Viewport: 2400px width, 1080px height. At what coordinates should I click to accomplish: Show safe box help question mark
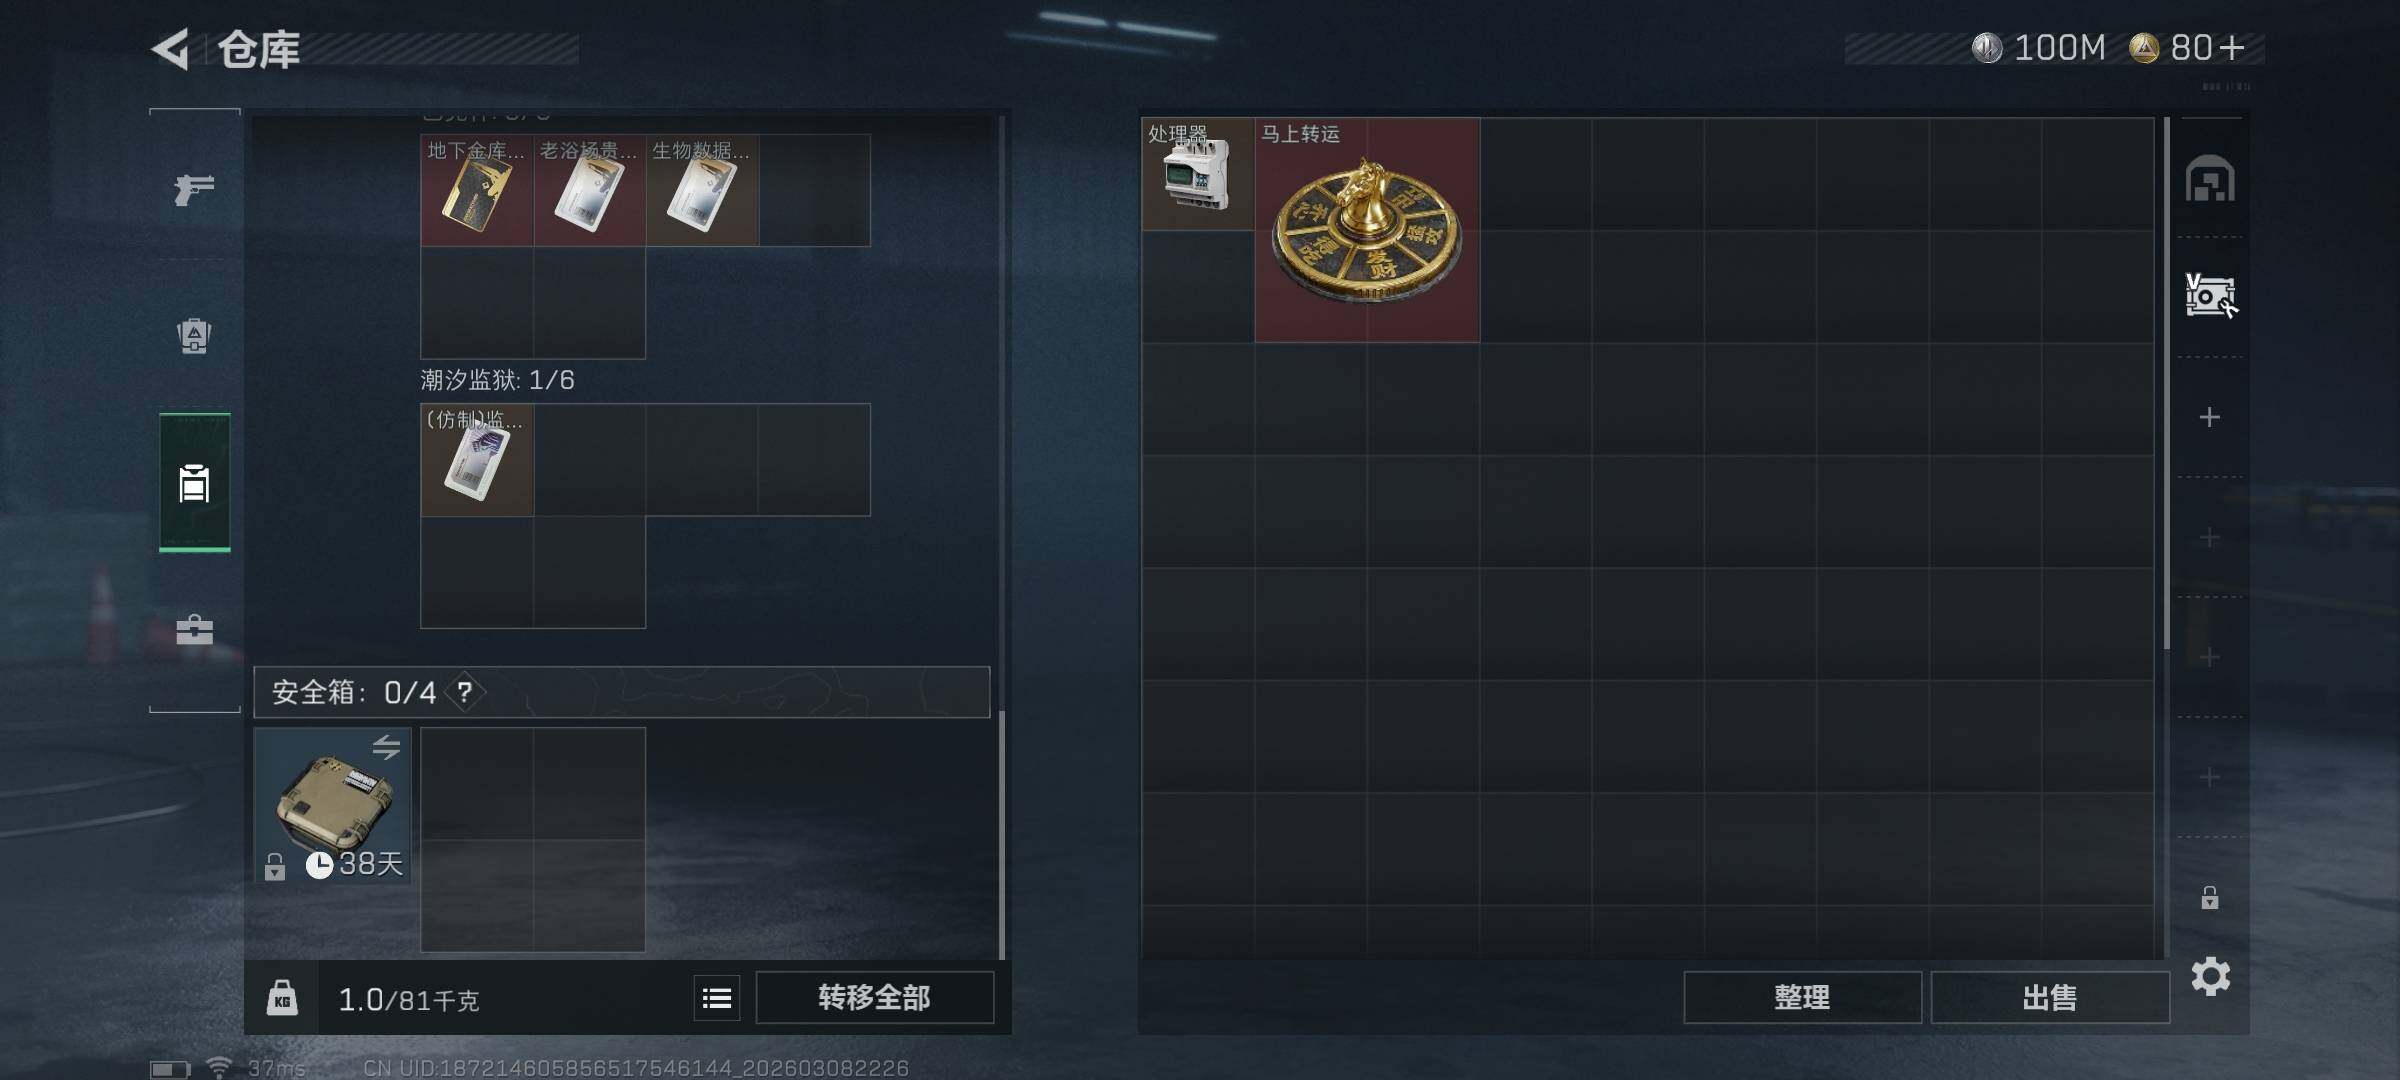click(465, 692)
